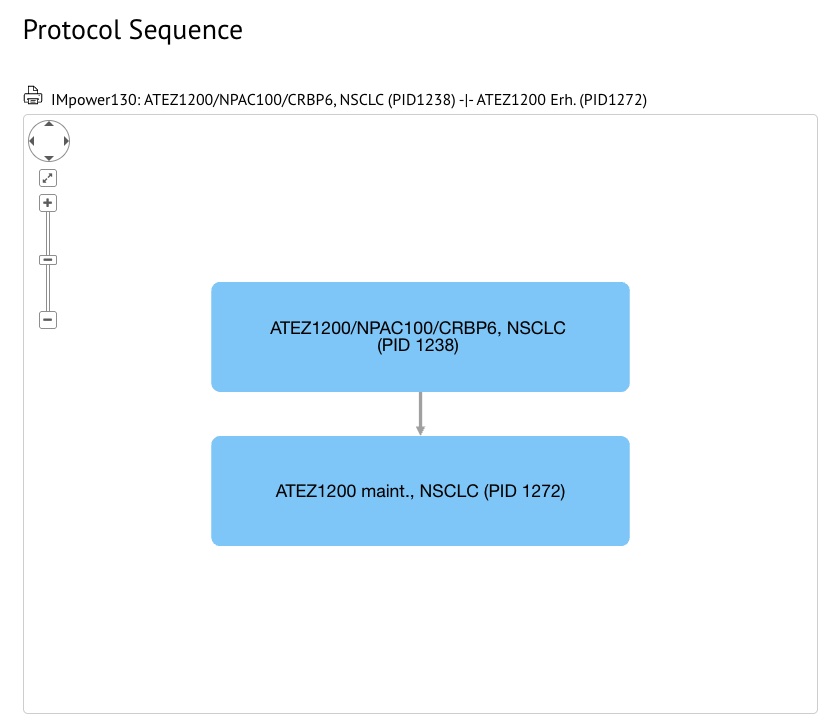
Task: Zoom out using the bottom minus icon
Action: pos(47,319)
